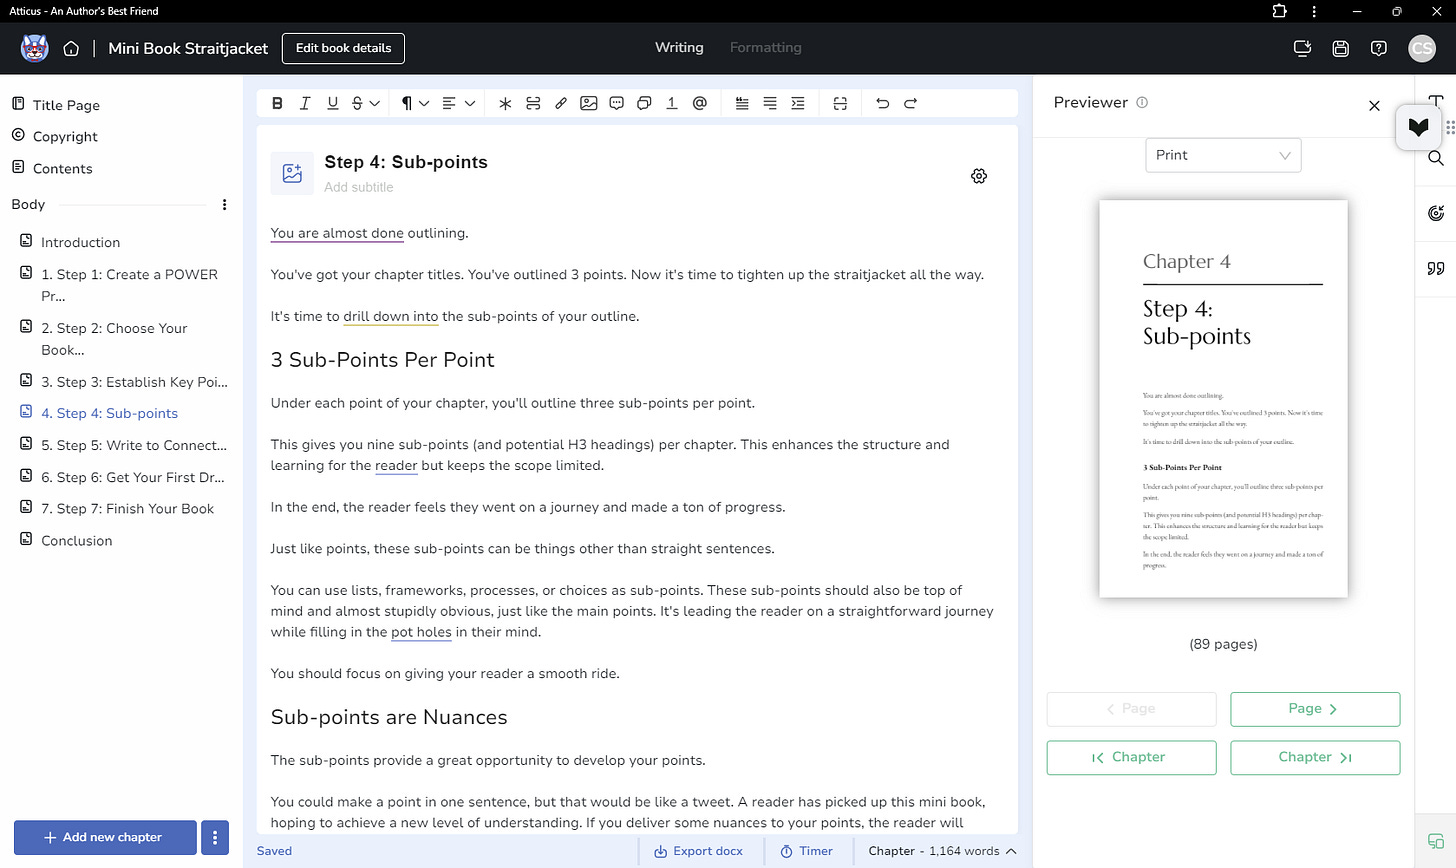The image size is (1456, 868).
Task: Open the Copyright page
Action: (65, 136)
